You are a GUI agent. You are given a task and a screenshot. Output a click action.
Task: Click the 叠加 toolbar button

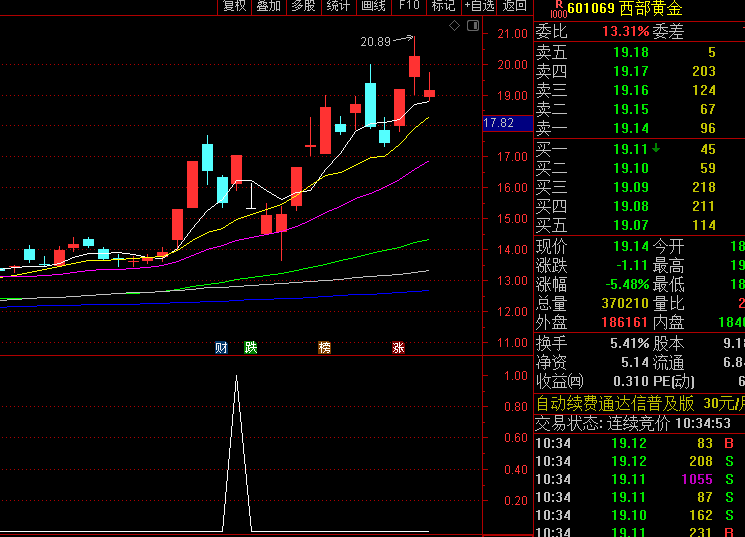tap(269, 6)
